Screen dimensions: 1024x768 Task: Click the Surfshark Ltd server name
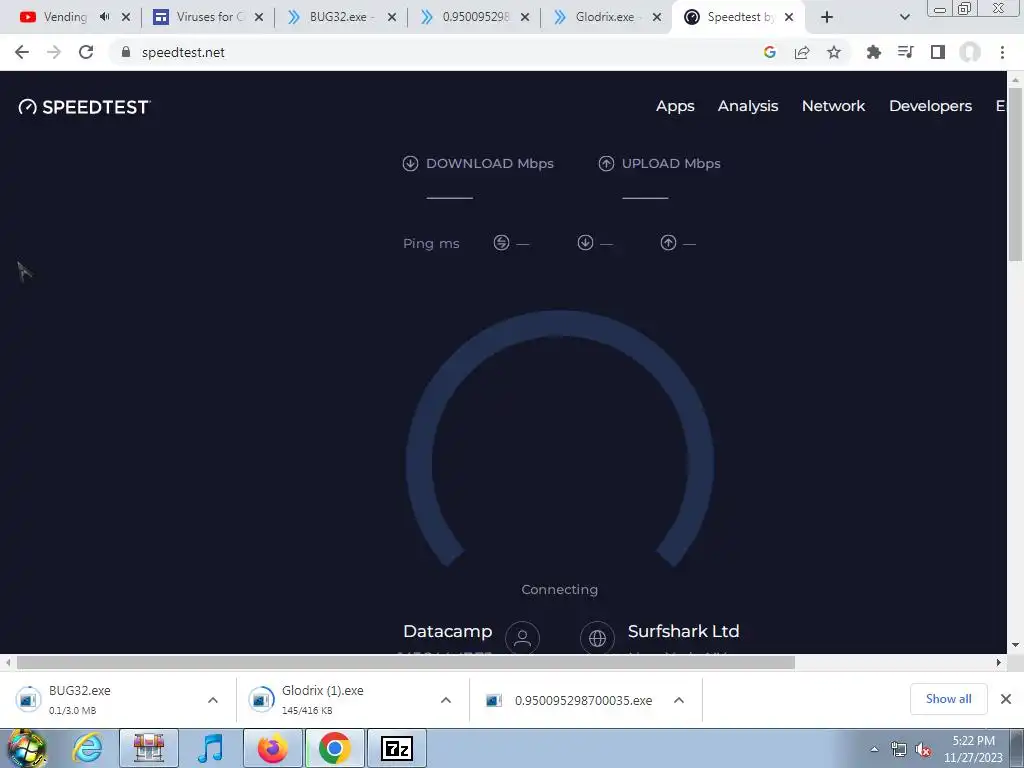click(x=683, y=631)
